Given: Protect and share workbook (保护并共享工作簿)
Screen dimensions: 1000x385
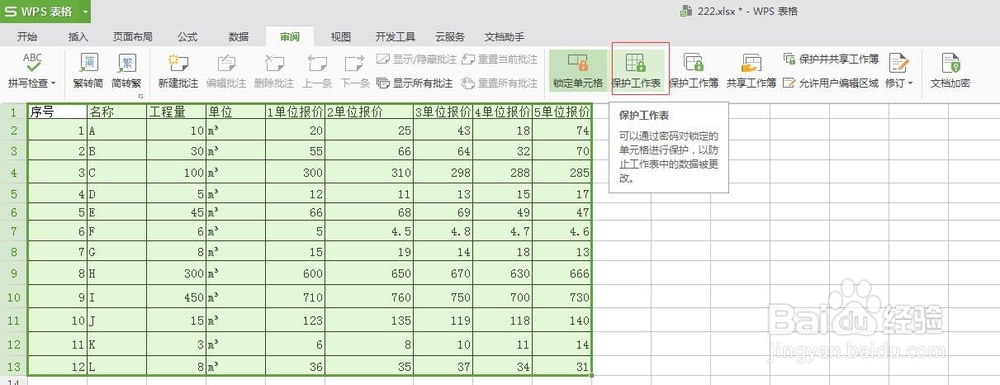Looking at the screenshot, I should pyautogui.click(x=831, y=59).
